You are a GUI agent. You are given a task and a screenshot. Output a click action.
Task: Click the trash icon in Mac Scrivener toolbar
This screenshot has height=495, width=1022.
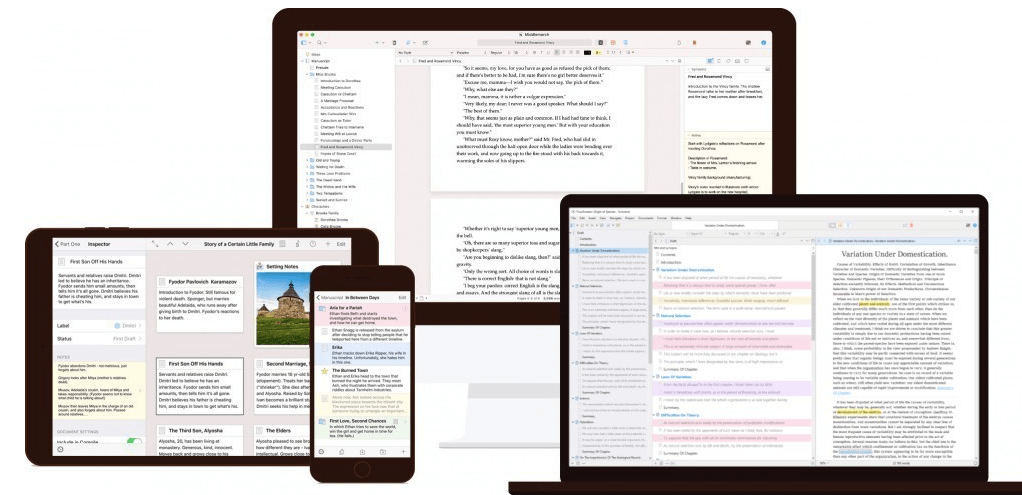click(394, 42)
